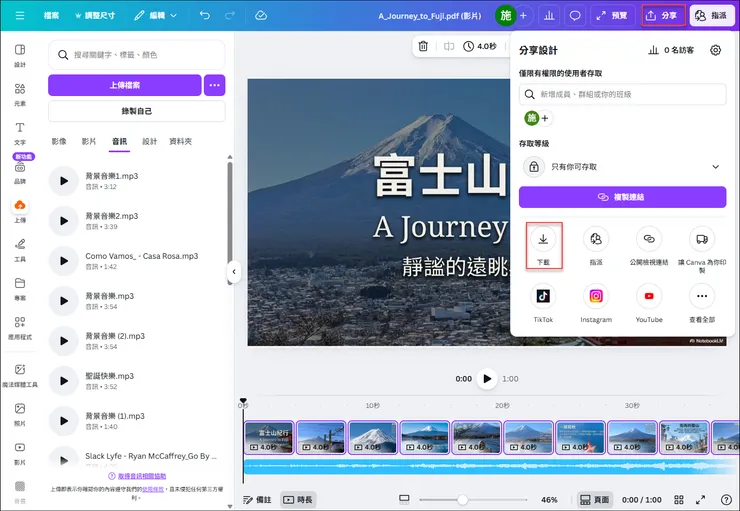Click the 上傳檔案 upload files button
Screen dimensions: 740x511
pyautogui.click(x=125, y=85)
